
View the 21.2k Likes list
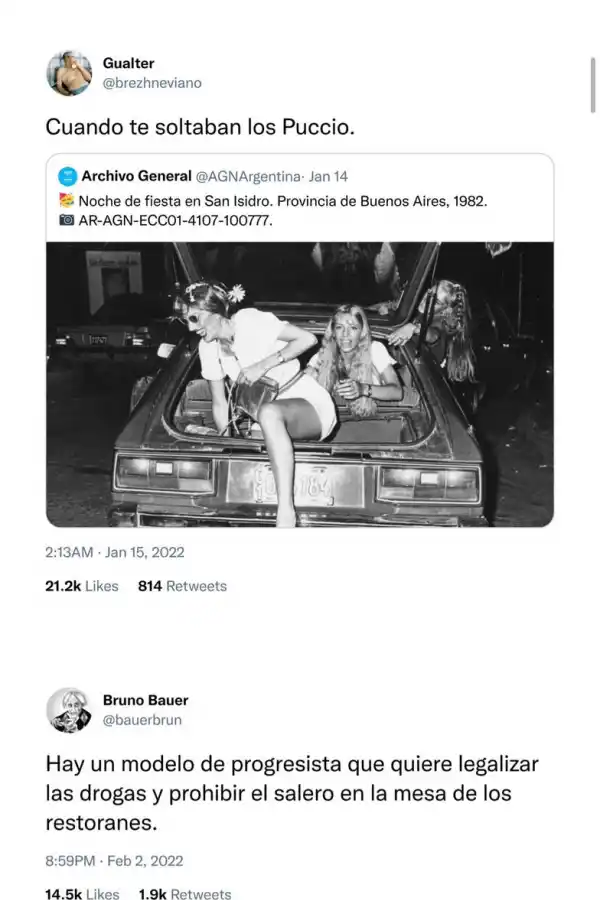coord(81,586)
